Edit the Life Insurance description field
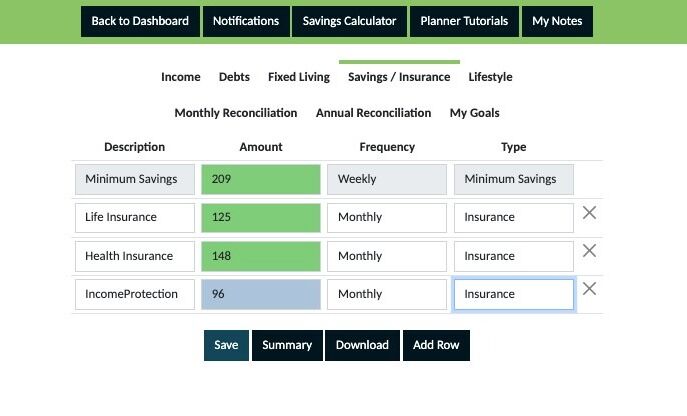The height and width of the screenshot is (416, 687). (x=135, y=218)
